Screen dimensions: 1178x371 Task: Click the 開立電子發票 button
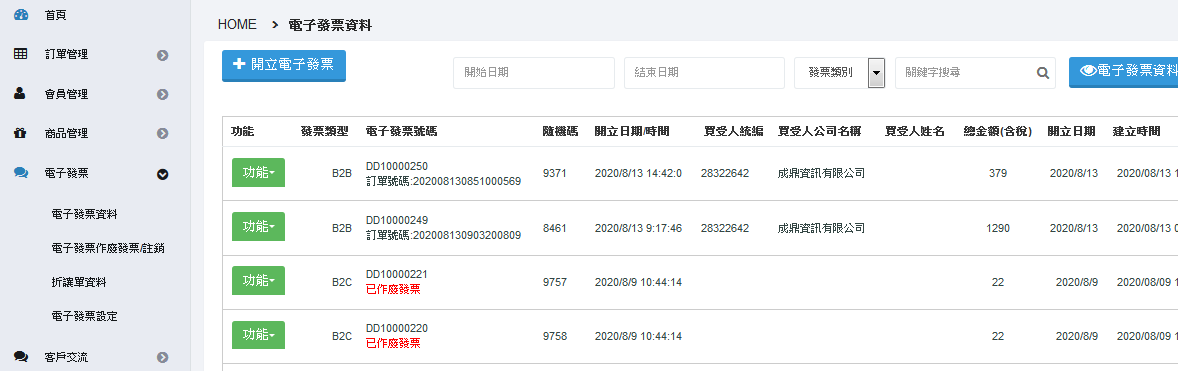pyautogui.click(x=284, y=65)
